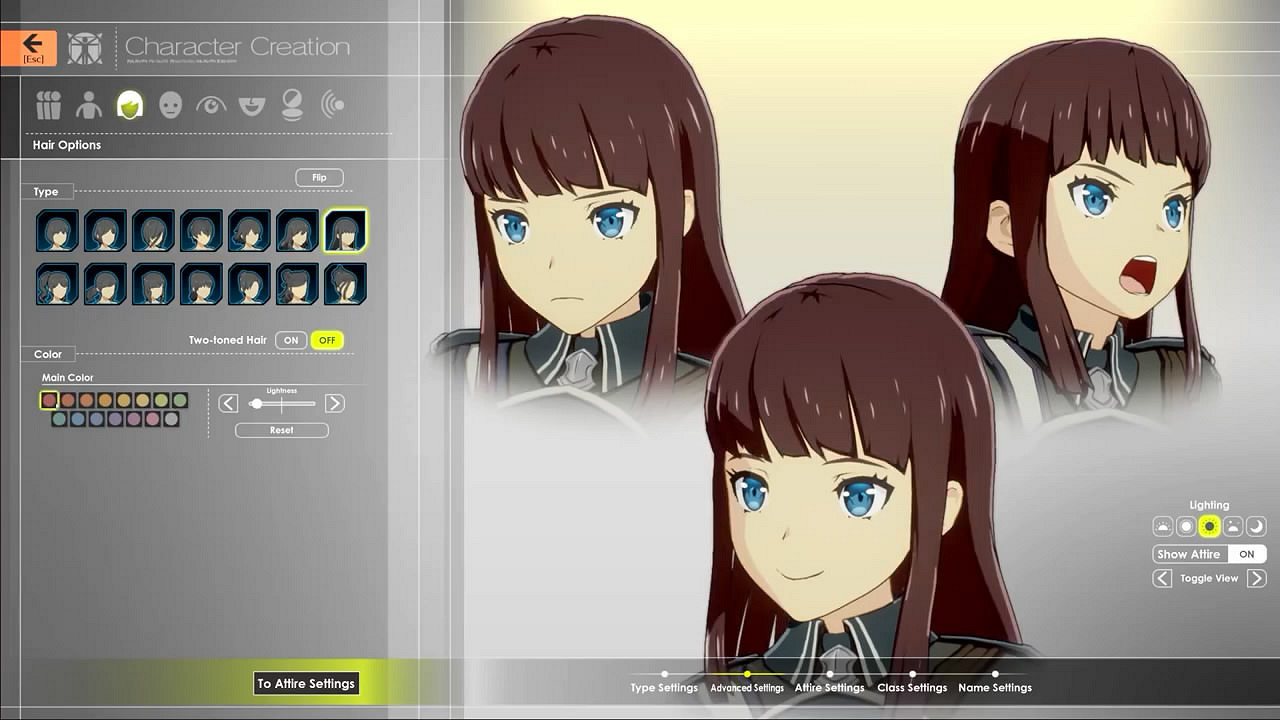Viewport: 1280px width, 720px height.
Task: Select the moon night lighting icon
Action: tap(1256, 526)
